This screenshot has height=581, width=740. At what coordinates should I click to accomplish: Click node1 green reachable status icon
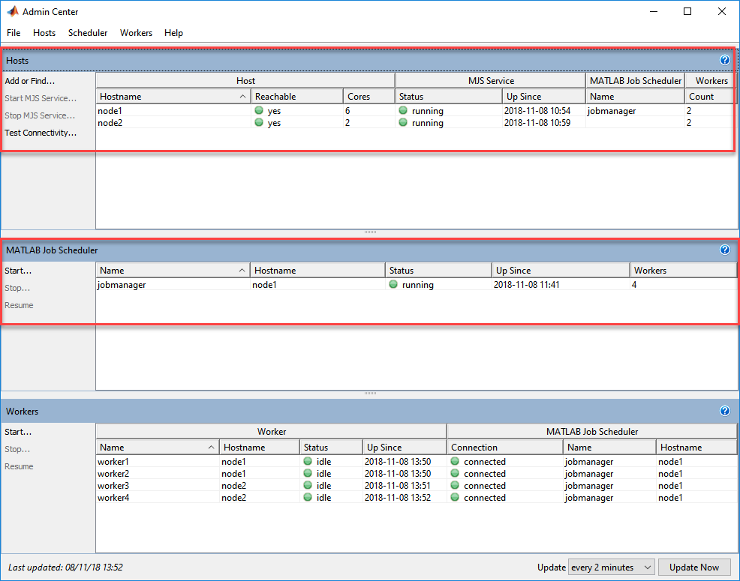coord(259,111)
